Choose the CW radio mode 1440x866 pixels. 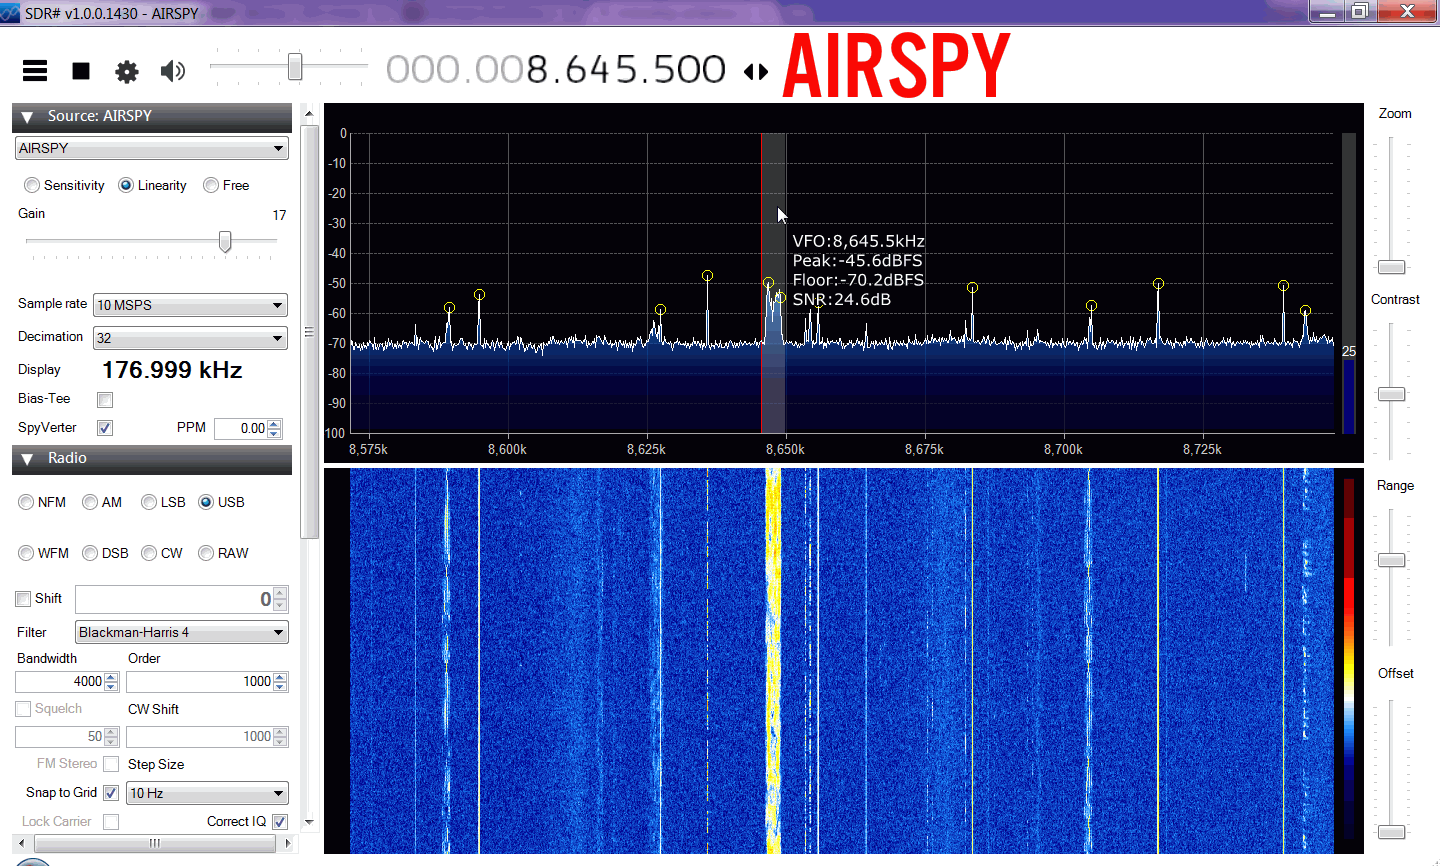click(x=150, y=553)
